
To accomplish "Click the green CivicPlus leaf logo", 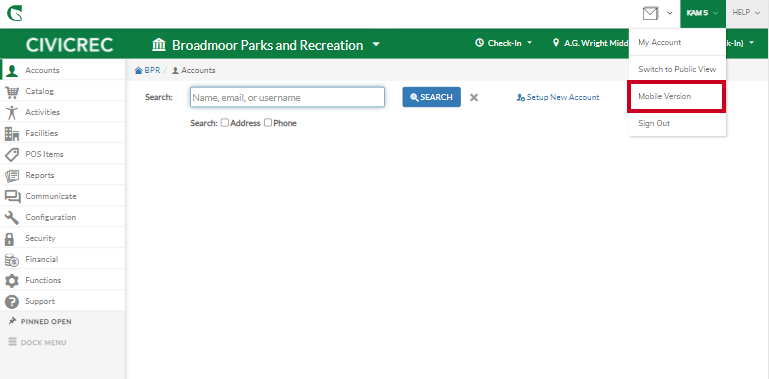I will click(x=14, y=13).
